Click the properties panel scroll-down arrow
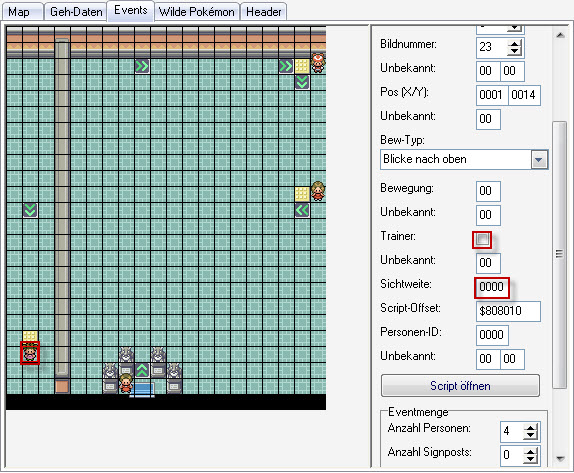This screenshot has width=574, height=473. [560, 458]
